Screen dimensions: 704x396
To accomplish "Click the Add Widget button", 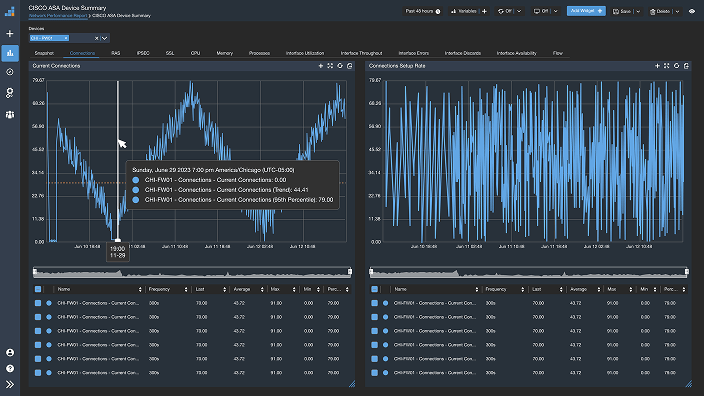I will coord(586,11).
